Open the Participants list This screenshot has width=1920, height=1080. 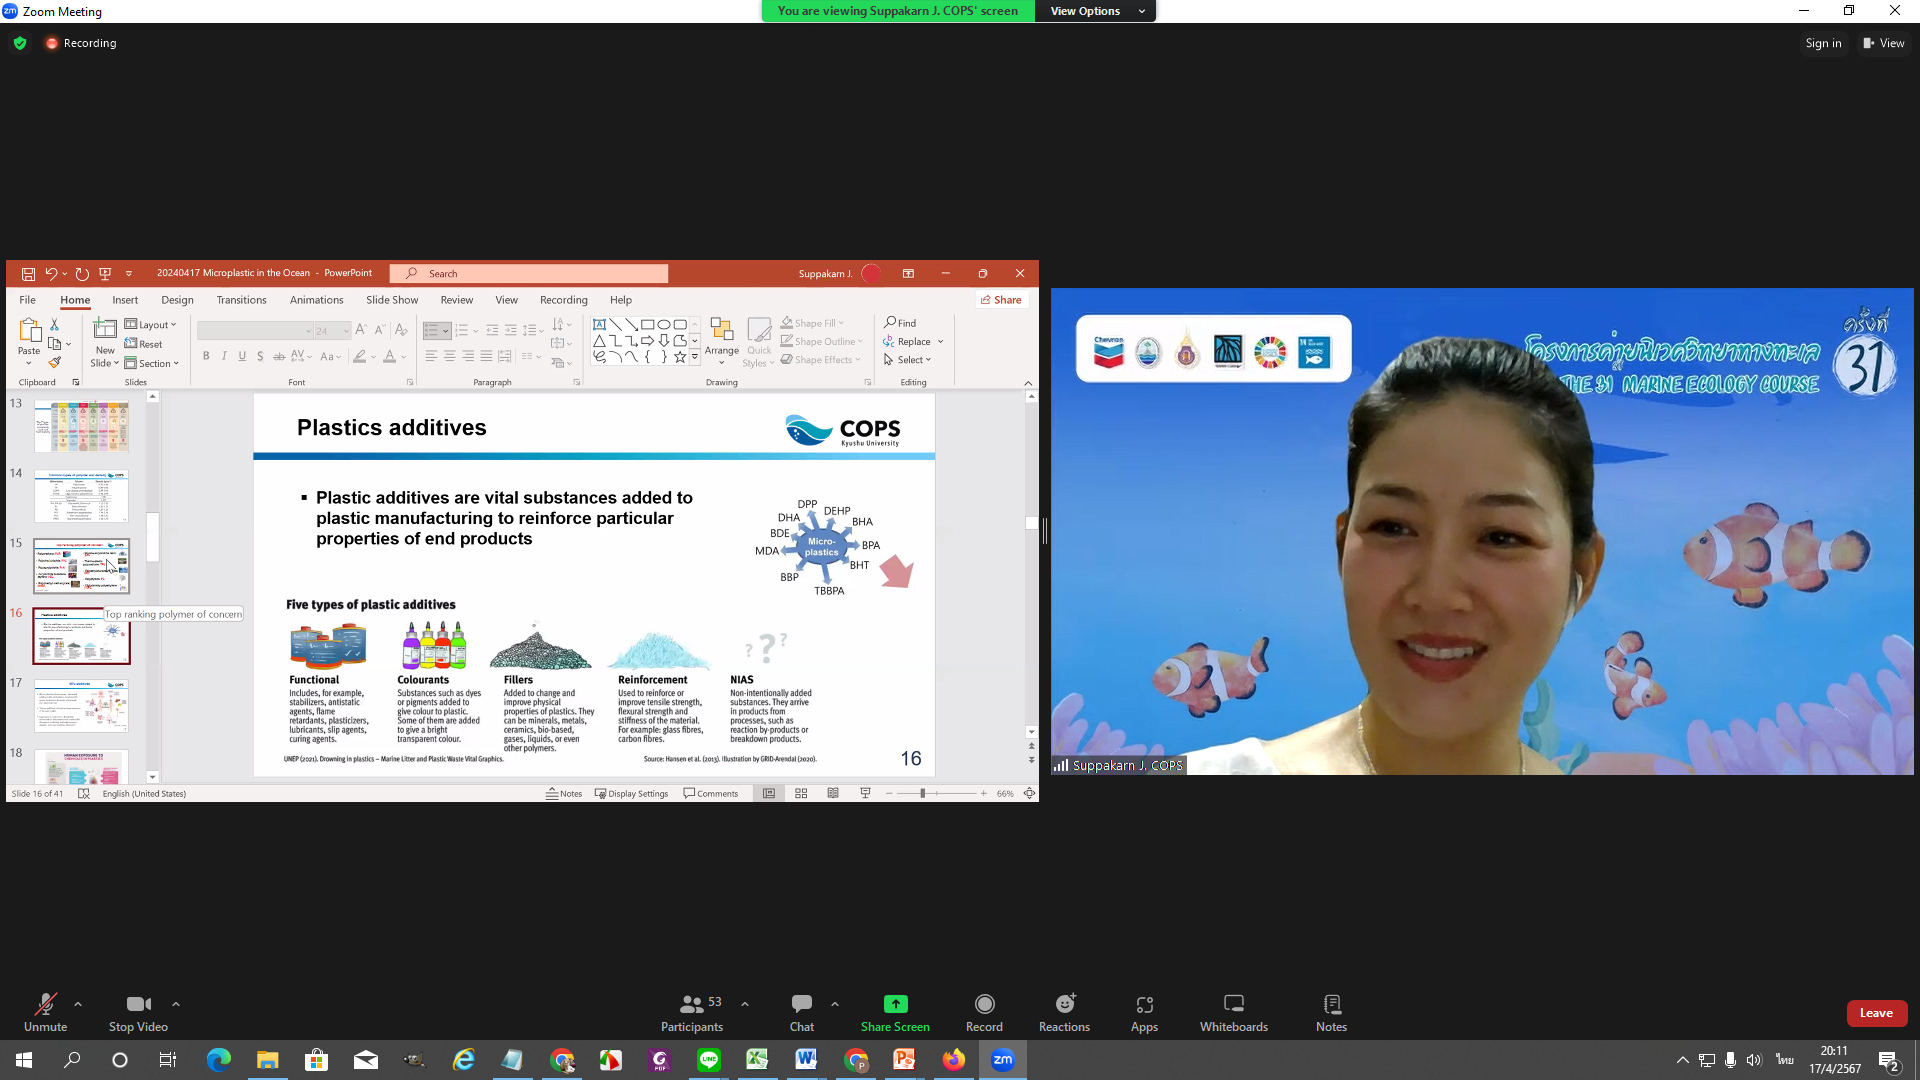click(691, 1011)
